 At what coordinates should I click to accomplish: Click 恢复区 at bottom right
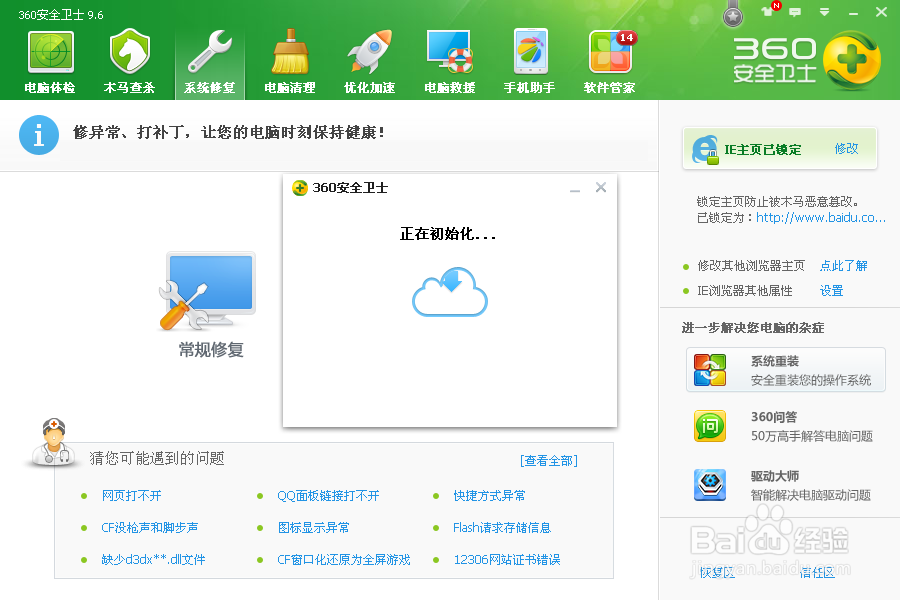pyautogui.click(x=717, y=572)
